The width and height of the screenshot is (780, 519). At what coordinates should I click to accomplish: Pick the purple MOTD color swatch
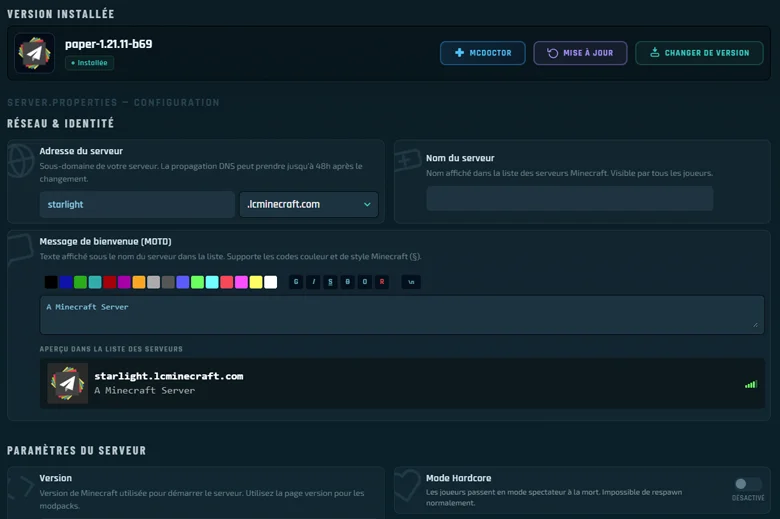pos(124,282)
